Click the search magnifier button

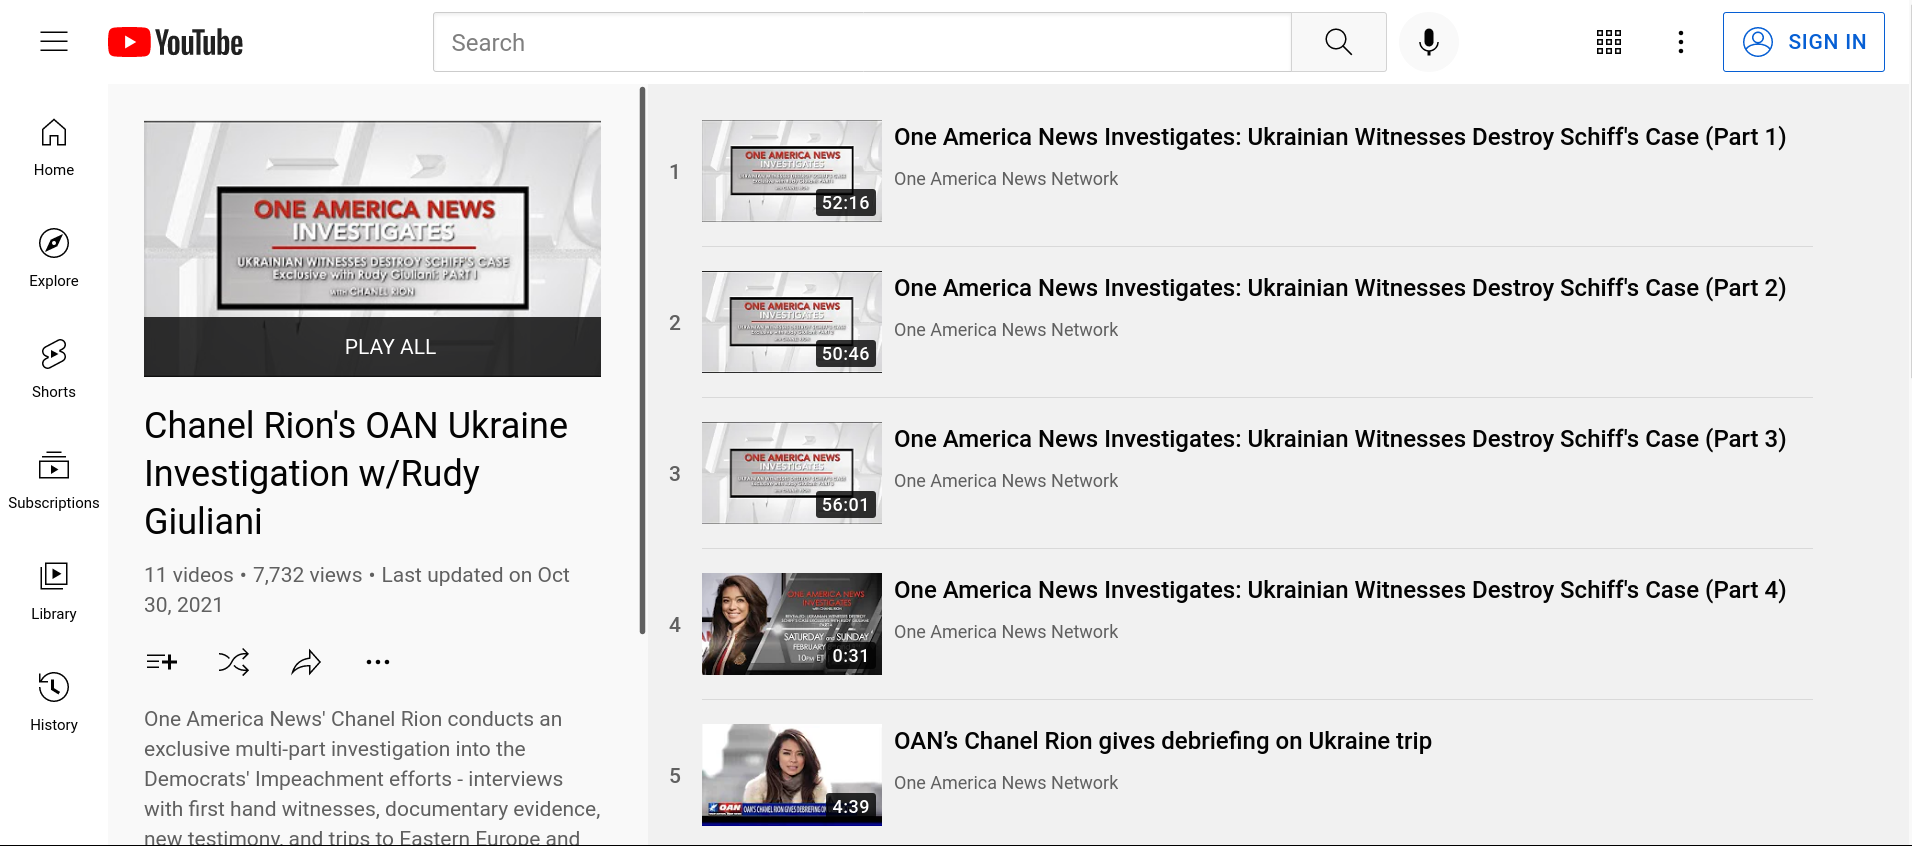coord(1338,42)
